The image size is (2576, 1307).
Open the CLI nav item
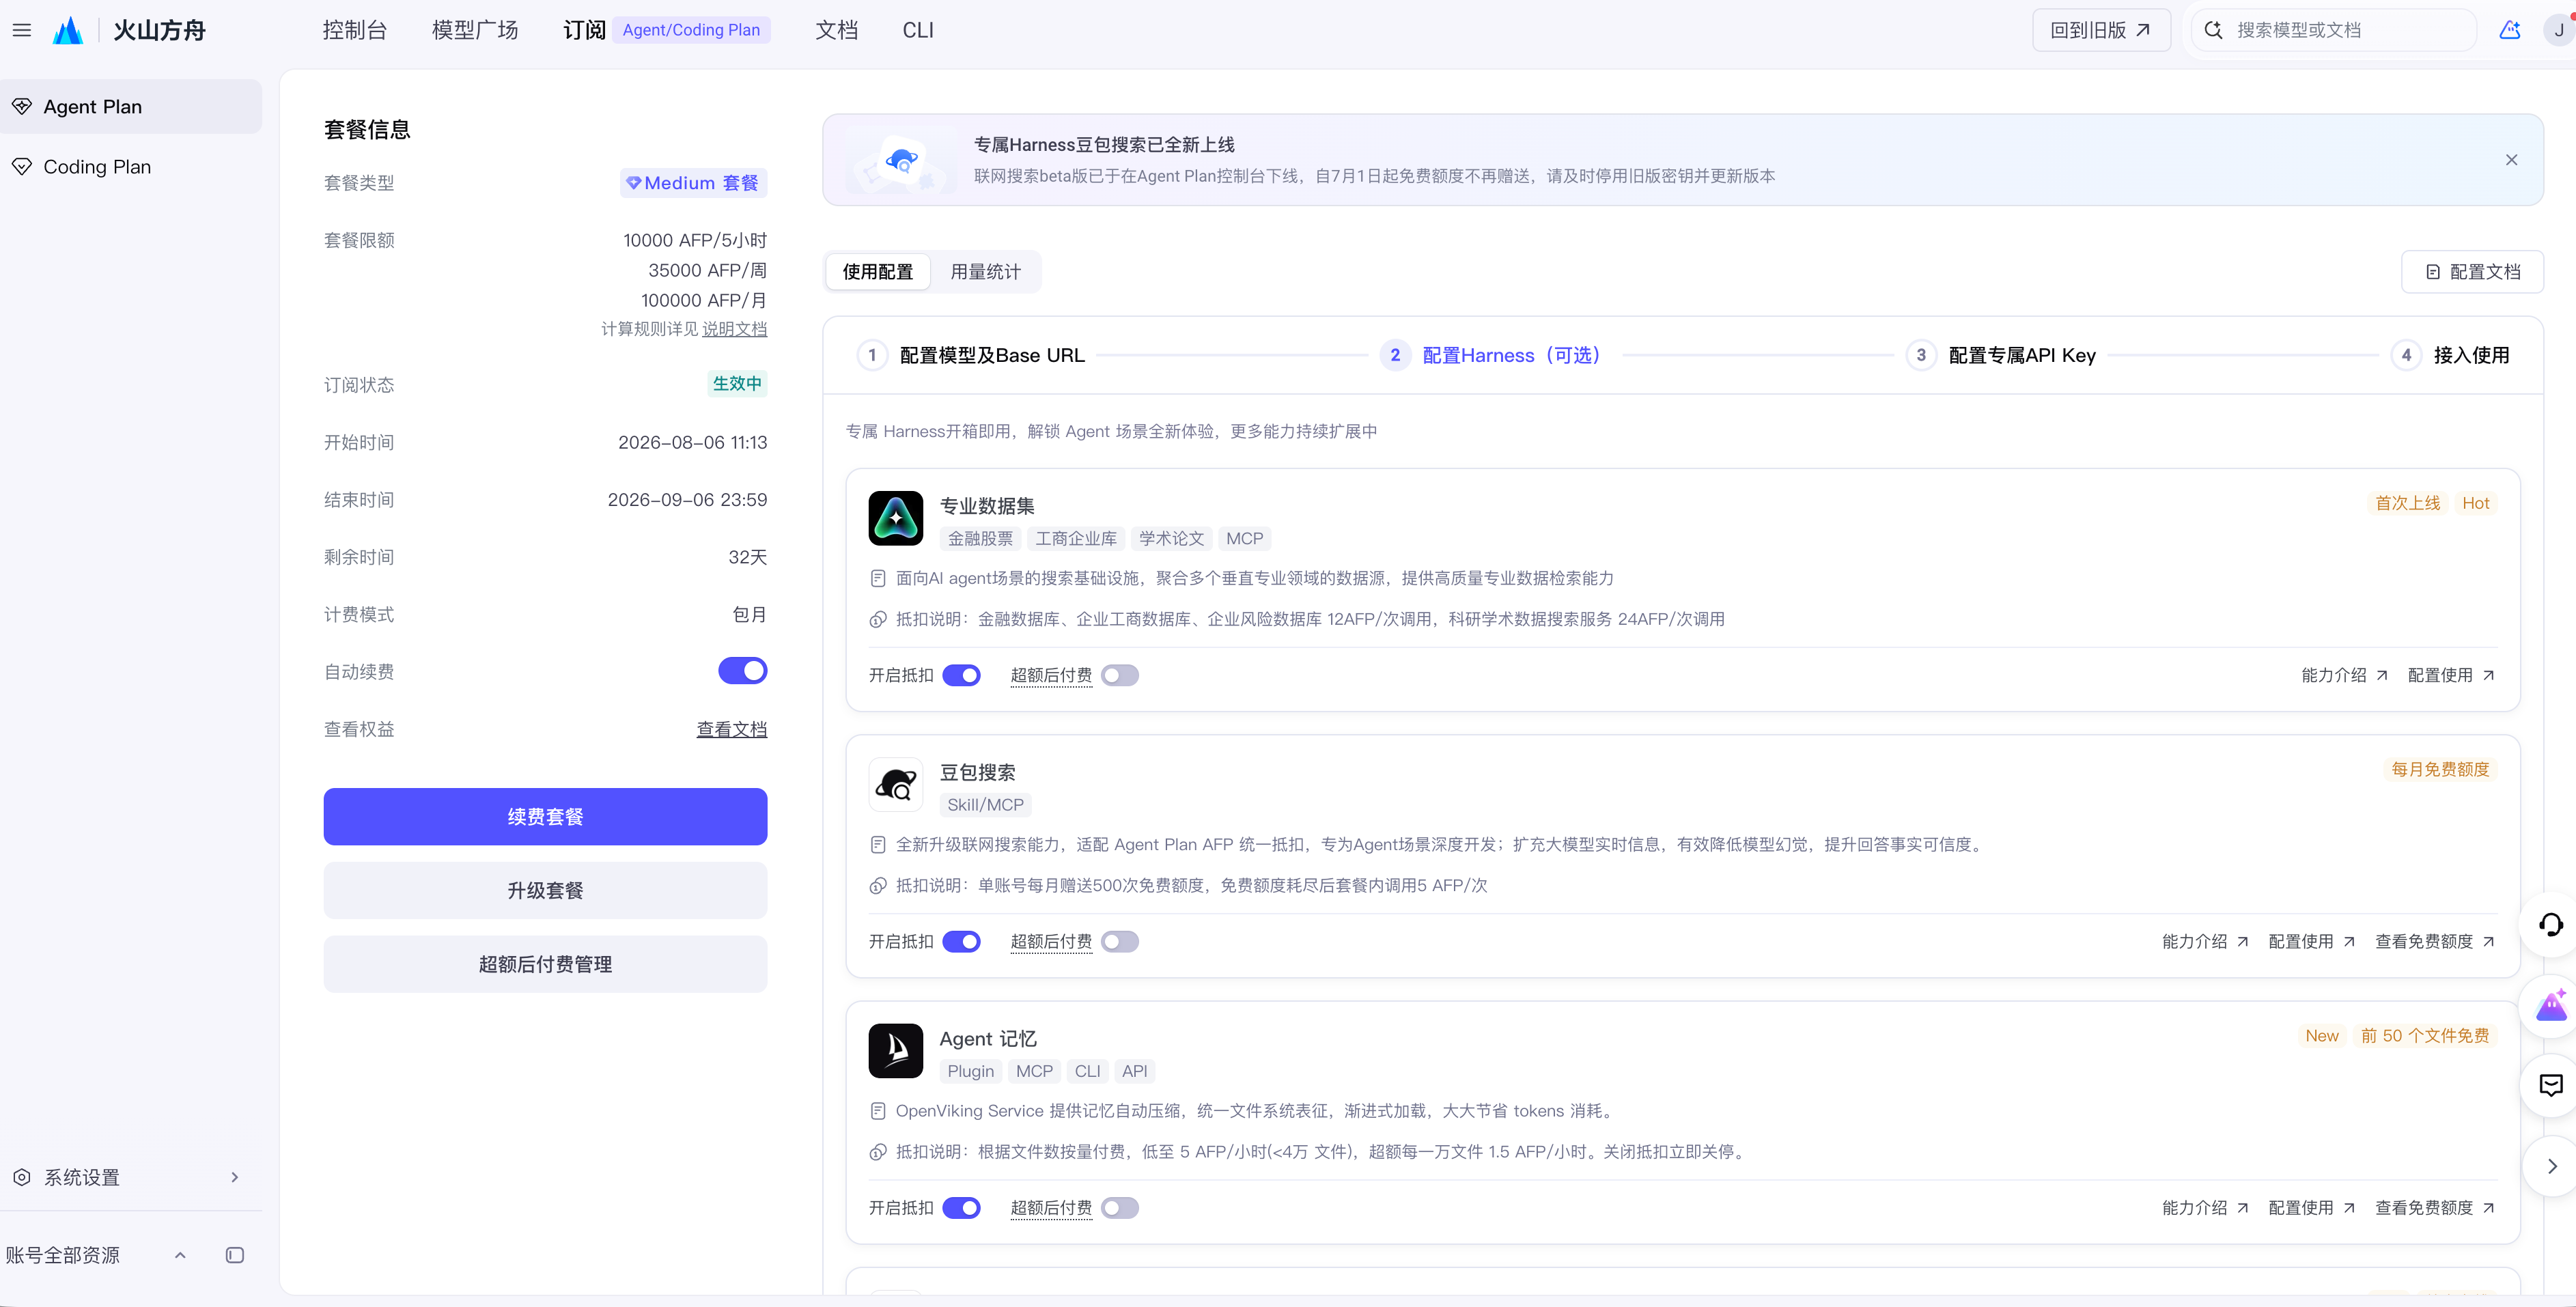tap(918, 30)
